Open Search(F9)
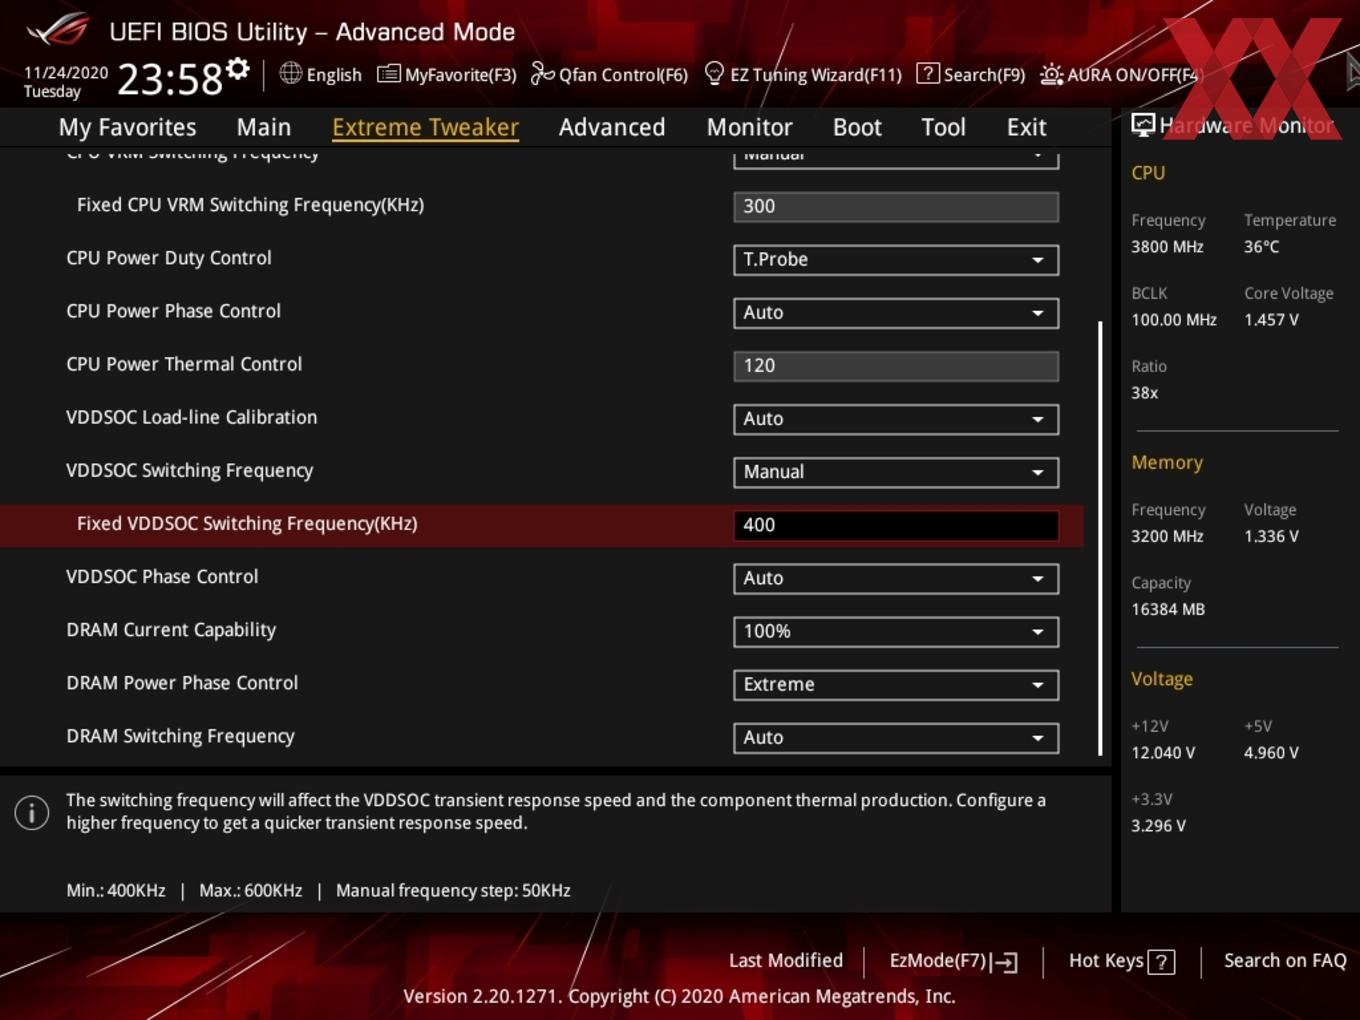 984,75
